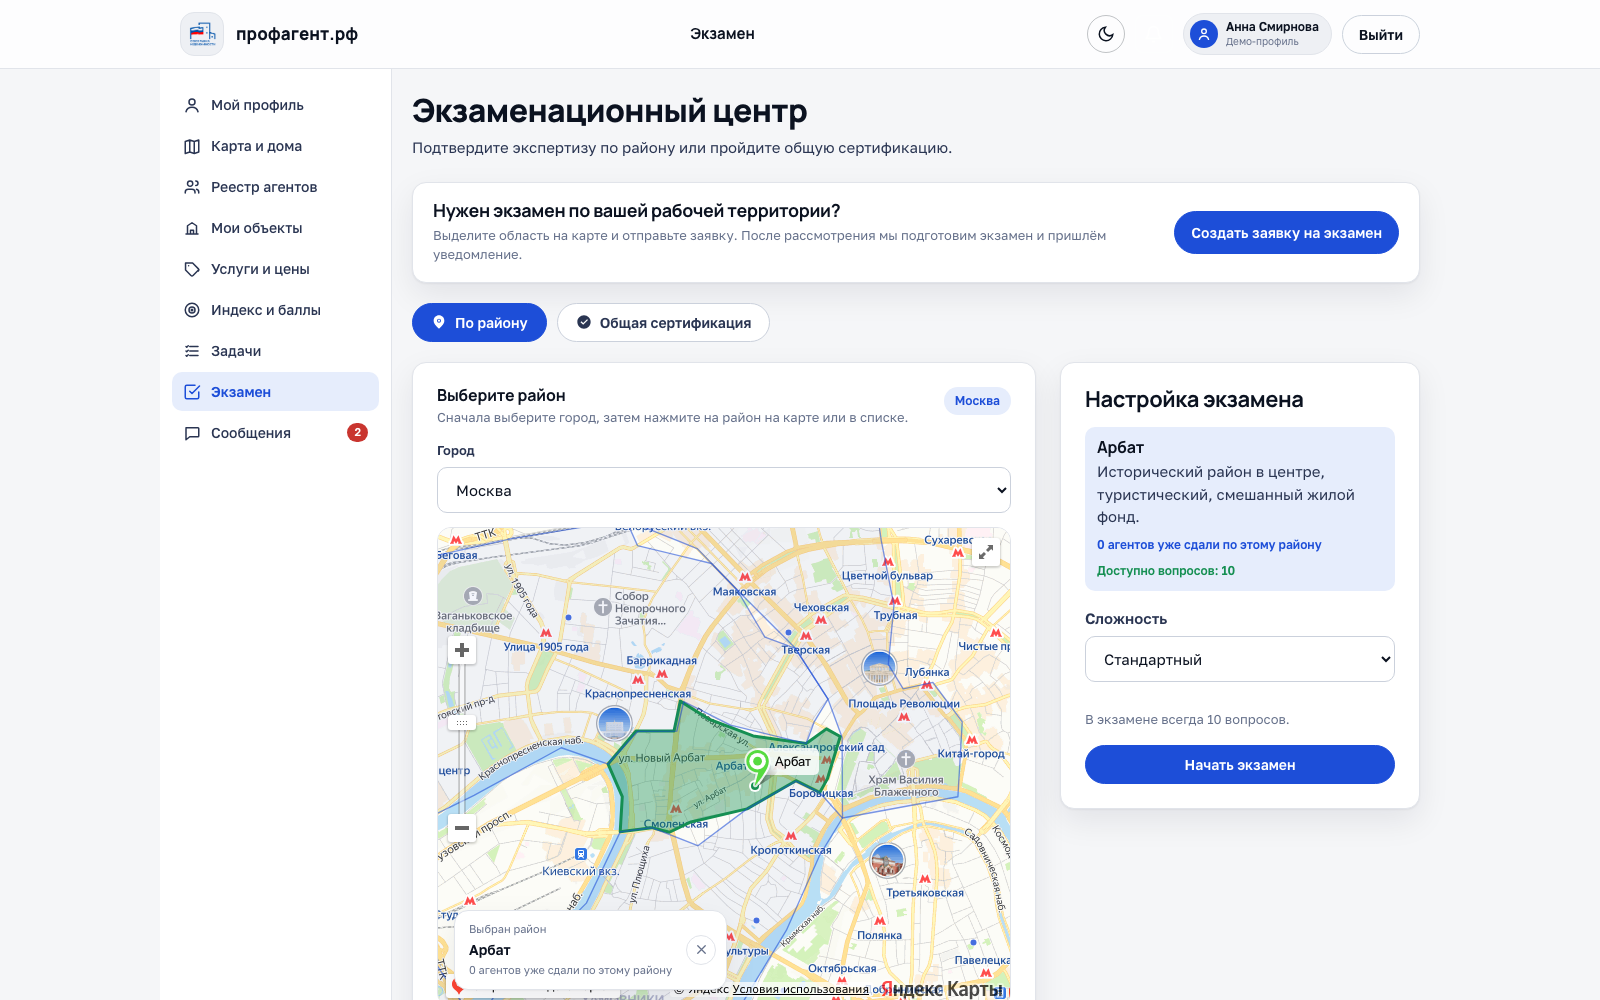This screenshot has width=1600, height=1000.
Task: Click the Задачи list icon
Action: tap(192, 351)
